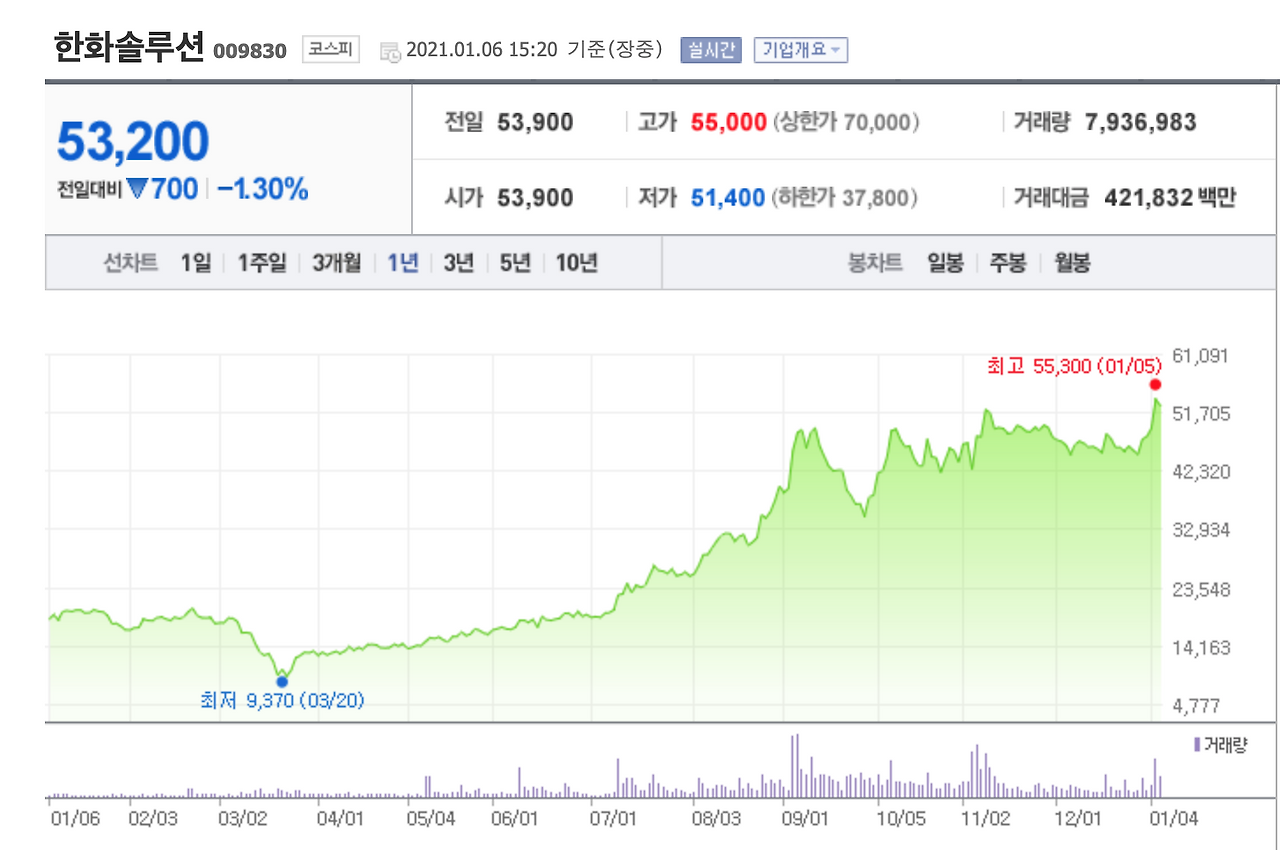The height and width of the screenshot is (850, 1280).
Task: Click the 05/04 date axis label
Action: click(432, 818)
